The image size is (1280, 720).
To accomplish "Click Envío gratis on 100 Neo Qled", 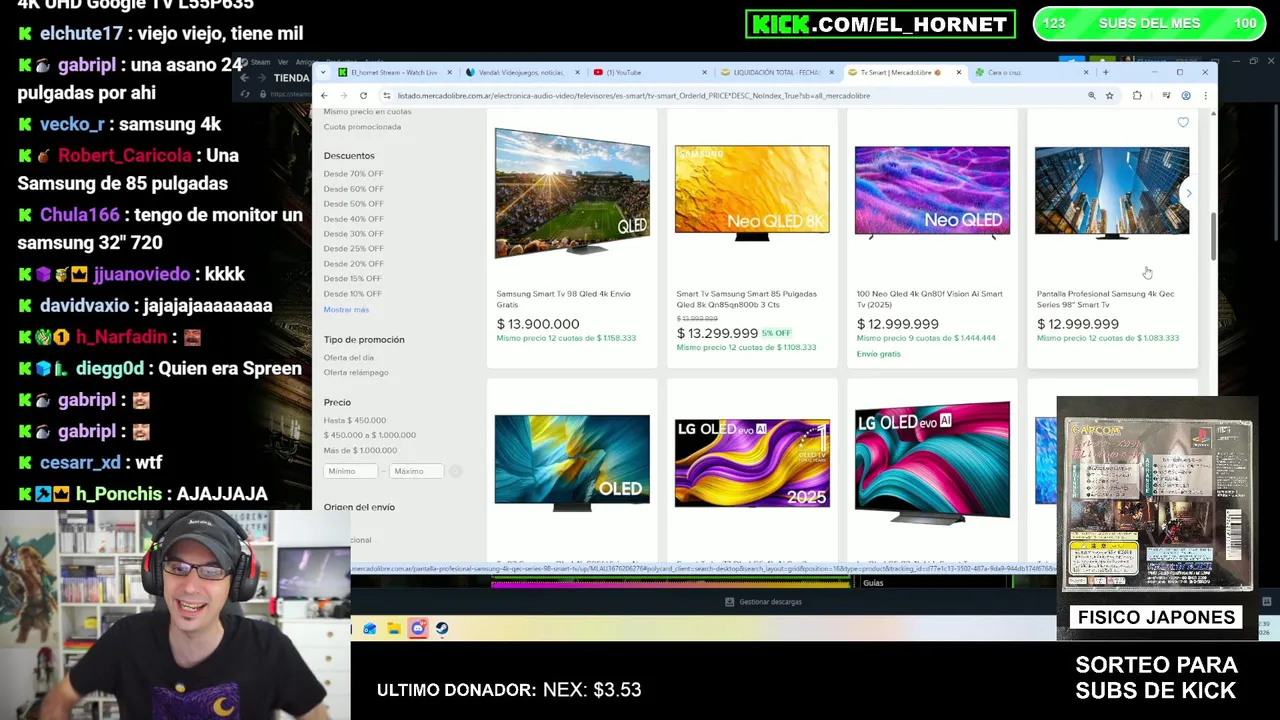I will [878, 354].
